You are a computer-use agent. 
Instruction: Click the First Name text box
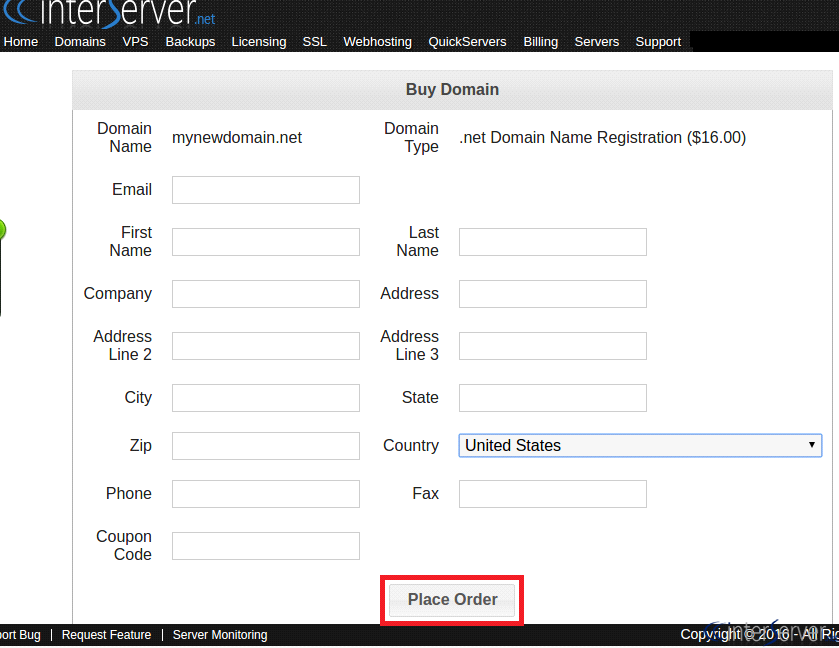[x=266, y=242]
